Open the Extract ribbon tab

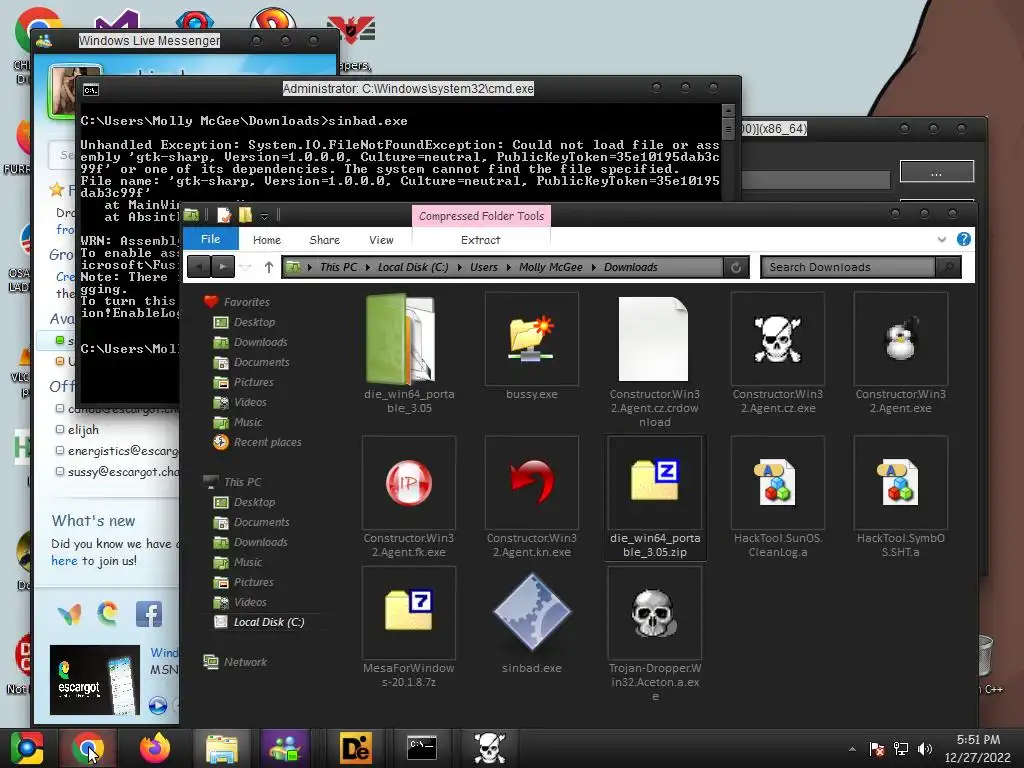pyautogui.click(x=480, y=240)
